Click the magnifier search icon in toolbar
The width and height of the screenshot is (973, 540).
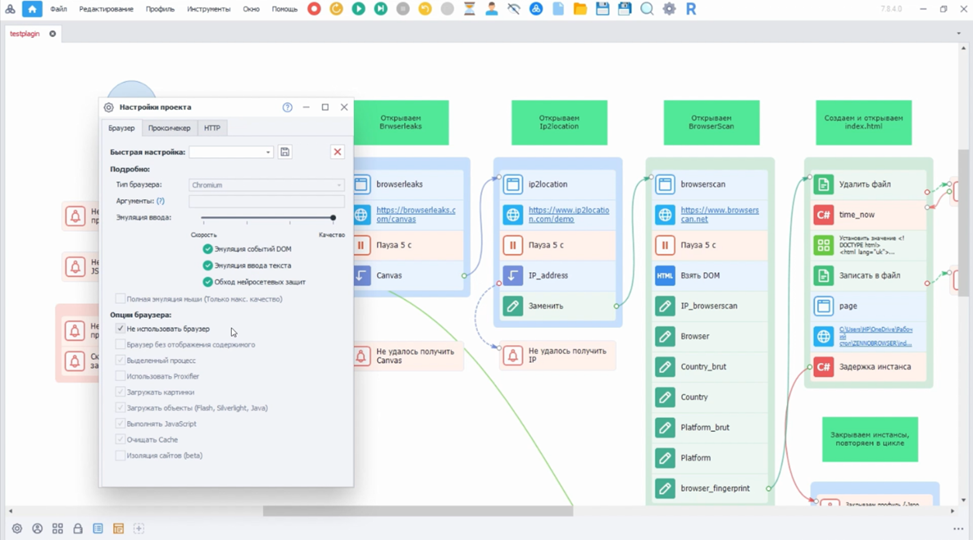[x=647, y=9]
